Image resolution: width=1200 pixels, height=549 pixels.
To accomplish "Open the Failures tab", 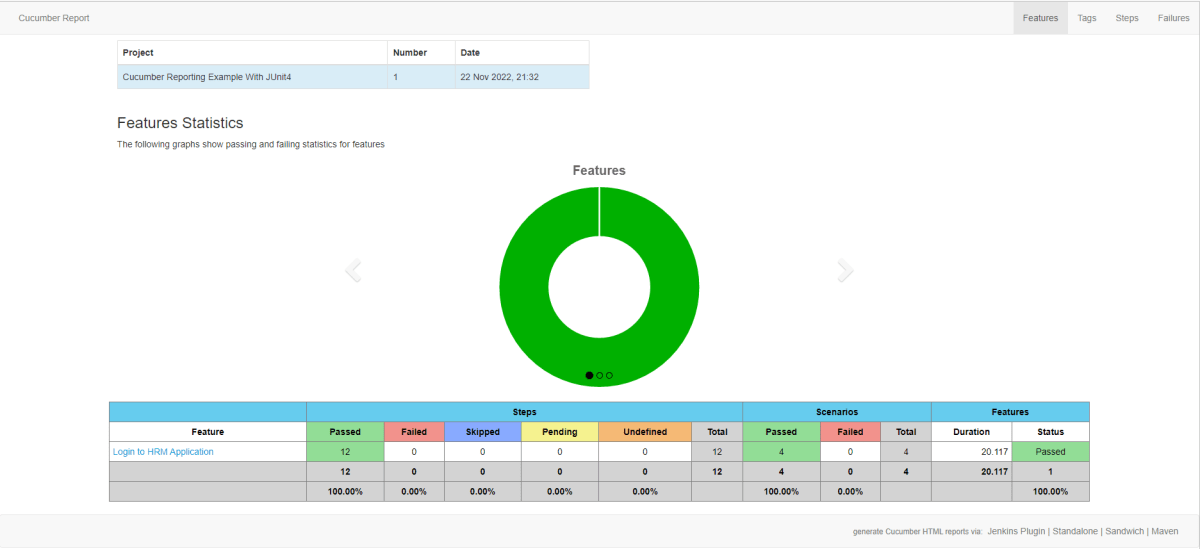I will 1173,18.
